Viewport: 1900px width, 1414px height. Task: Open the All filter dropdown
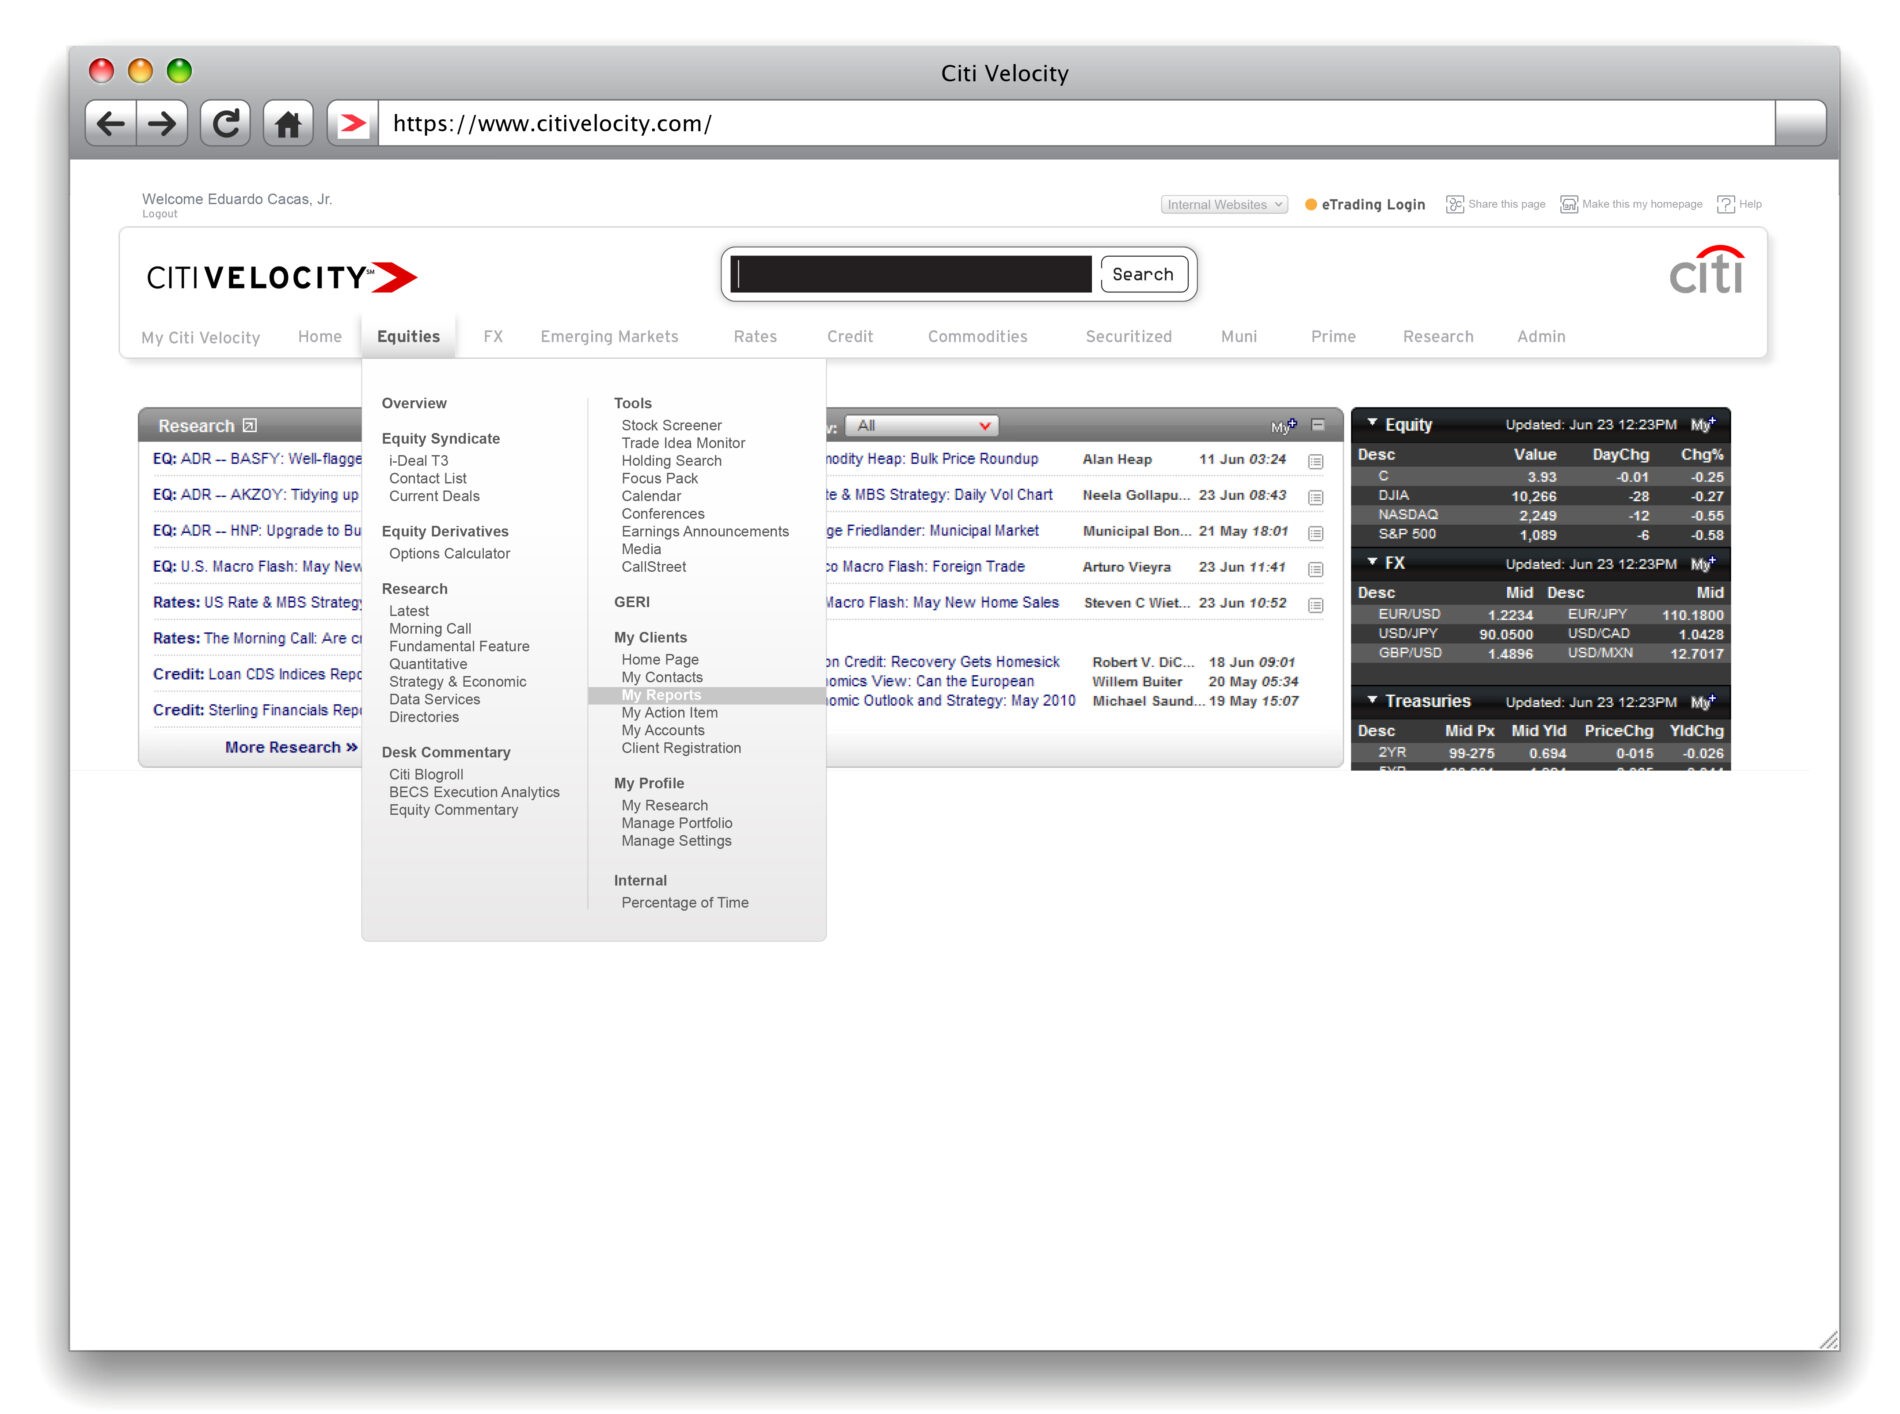922,426
